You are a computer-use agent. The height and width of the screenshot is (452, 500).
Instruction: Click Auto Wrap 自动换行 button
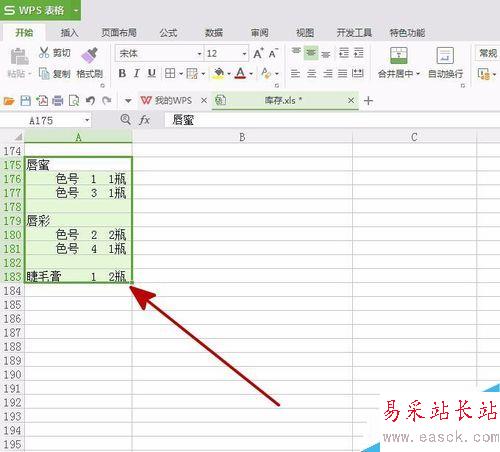pyautogui.click(x=445, y=62)
